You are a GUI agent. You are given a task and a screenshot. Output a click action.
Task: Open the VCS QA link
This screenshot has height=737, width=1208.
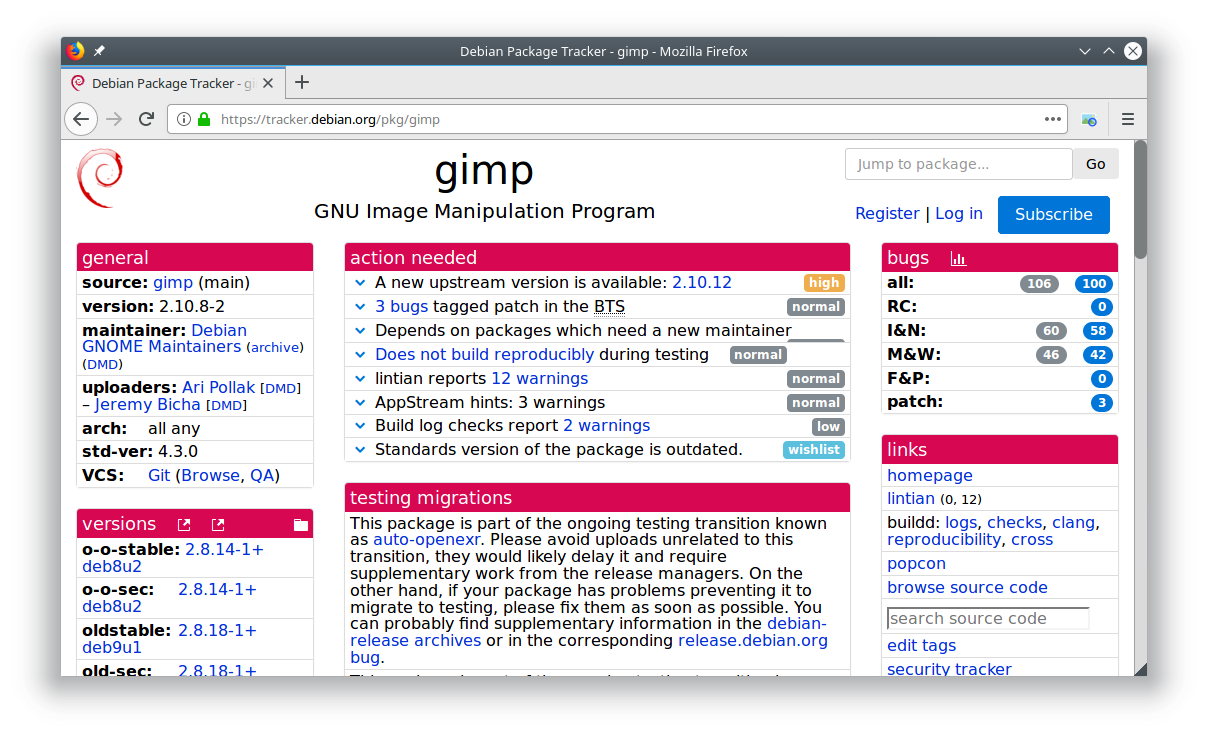(262, 475)
